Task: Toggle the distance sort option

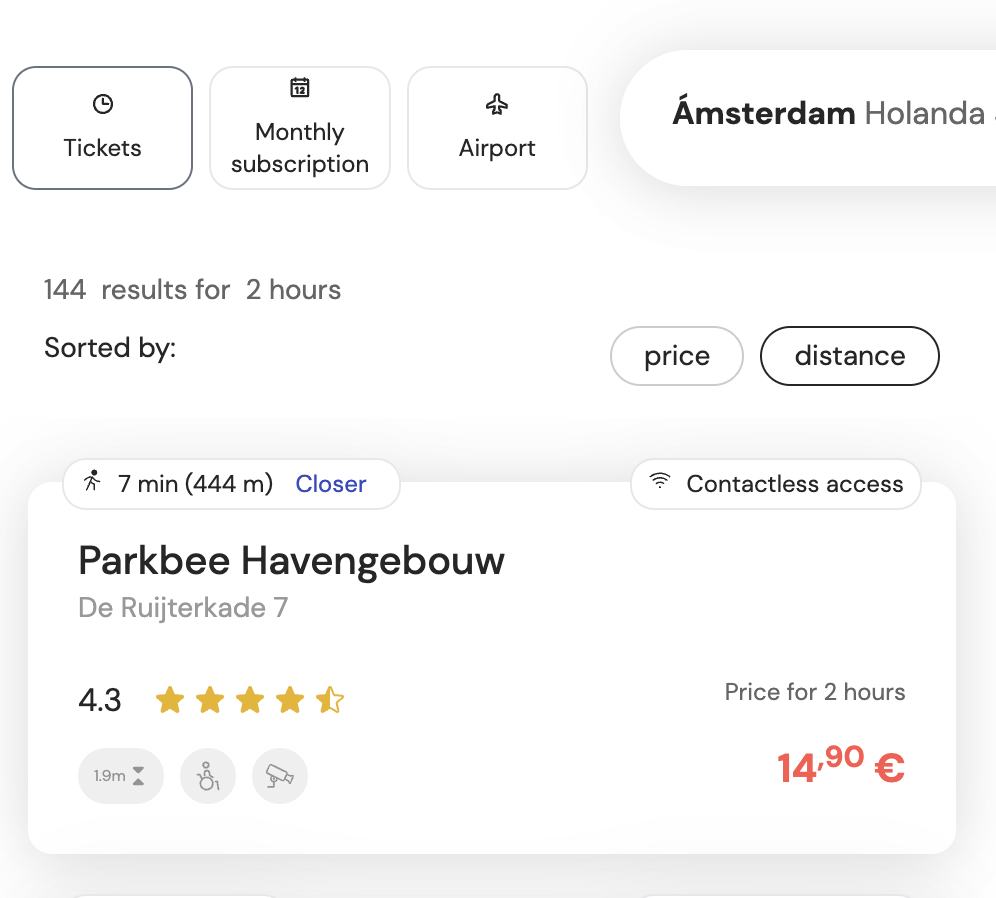Action: 849,356
